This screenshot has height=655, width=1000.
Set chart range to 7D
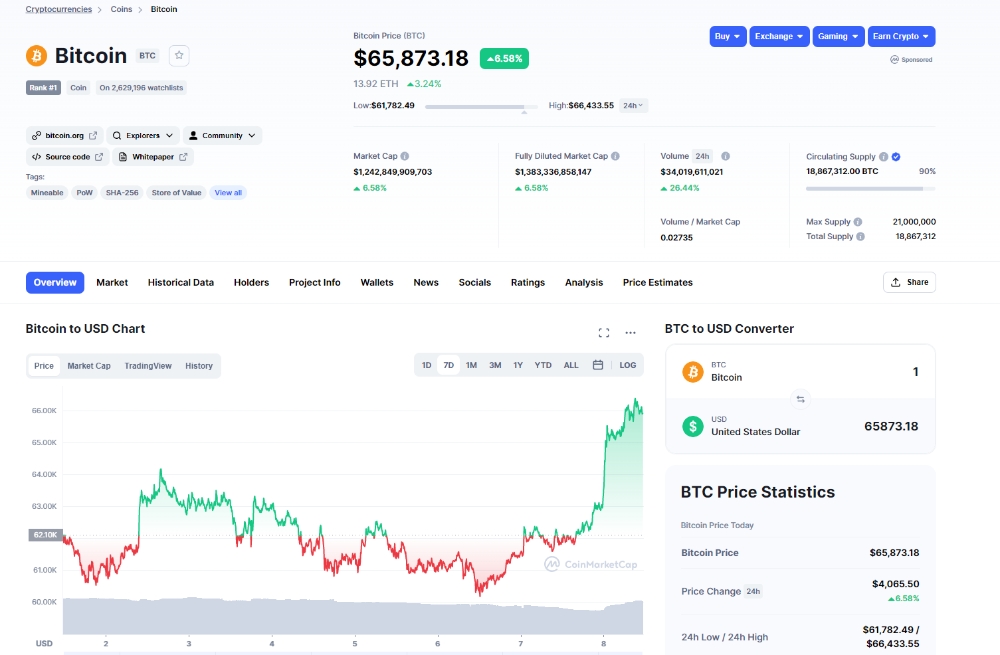click(x=448, y=365)
